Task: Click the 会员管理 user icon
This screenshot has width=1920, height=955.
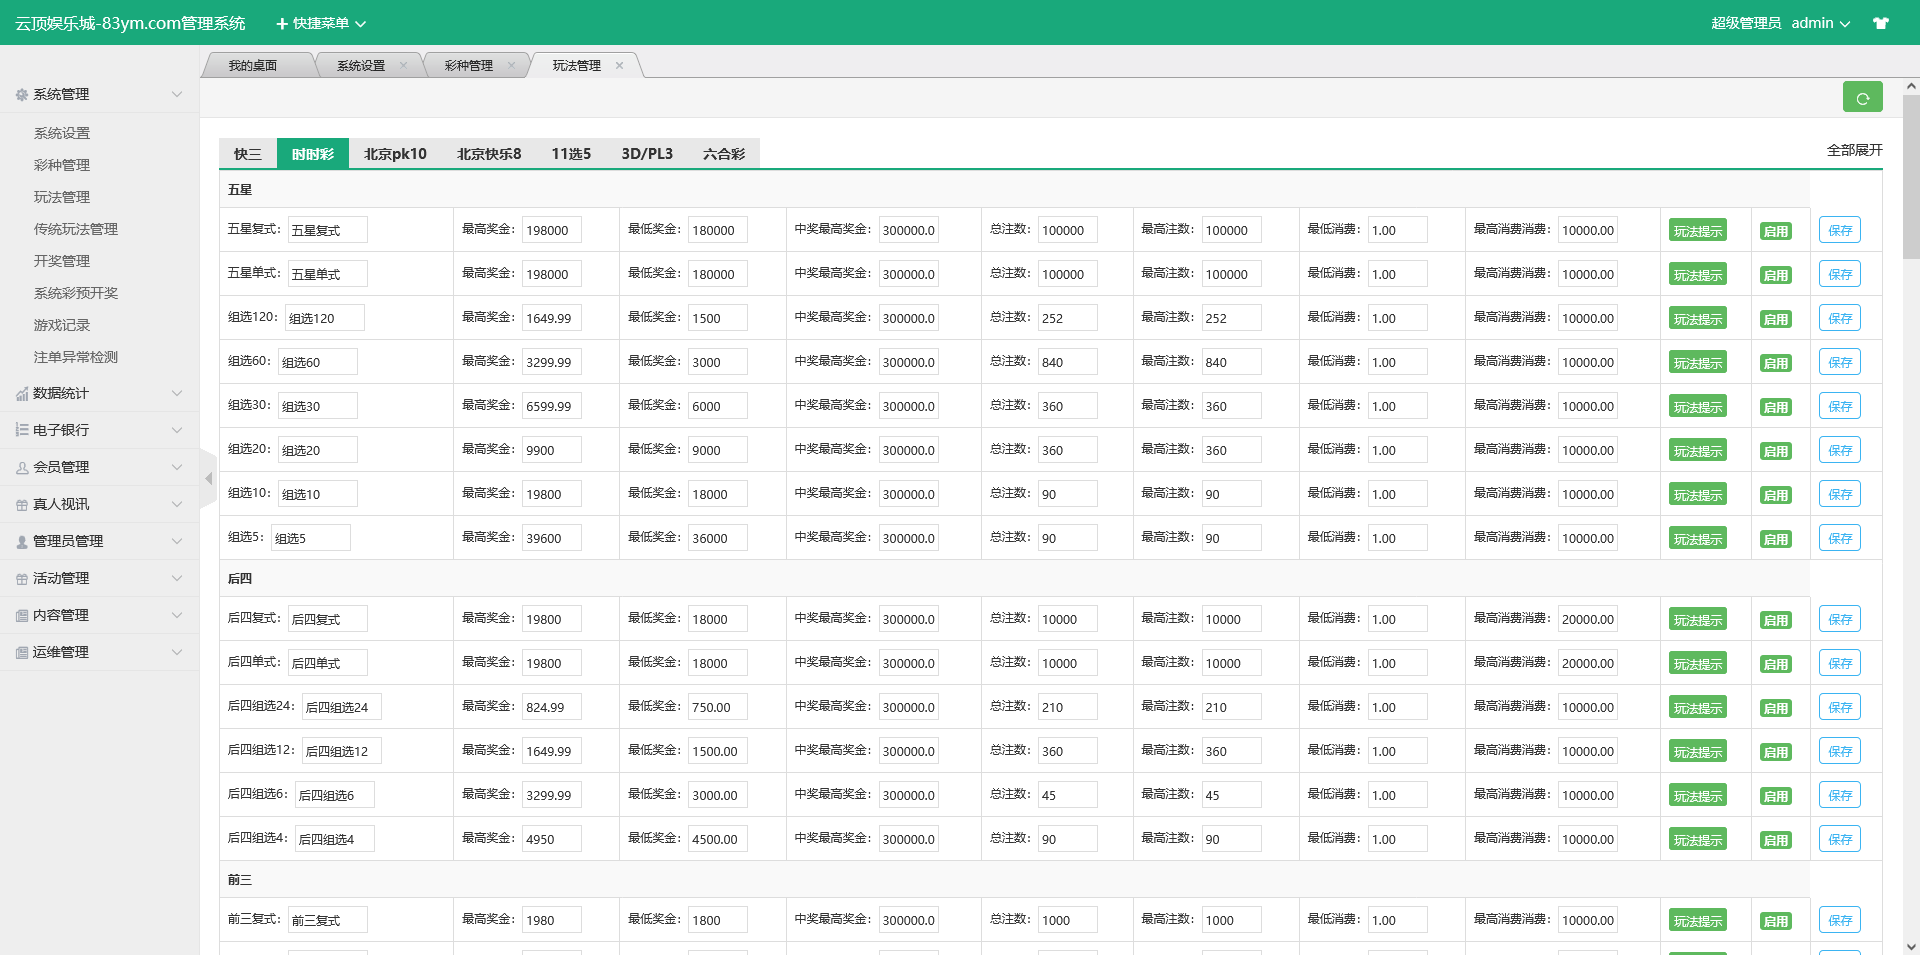Action: tap(22, 467)
